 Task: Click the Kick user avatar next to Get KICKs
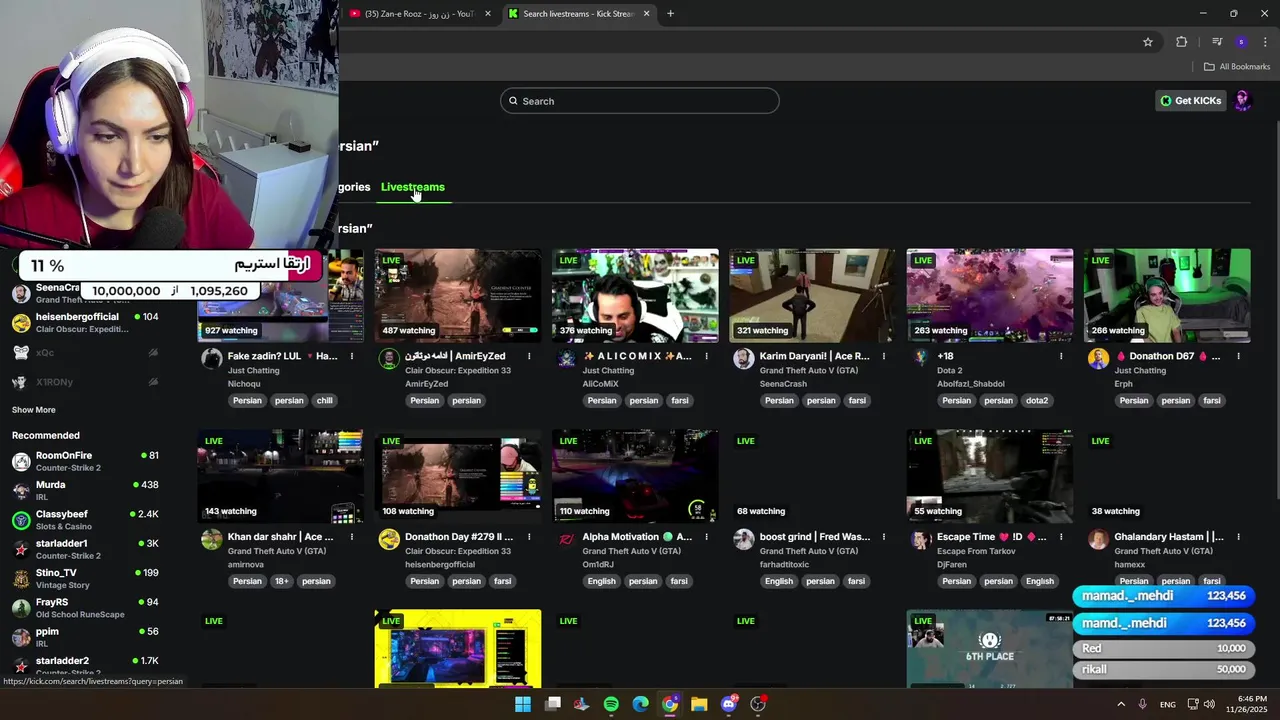(1242, 100)
